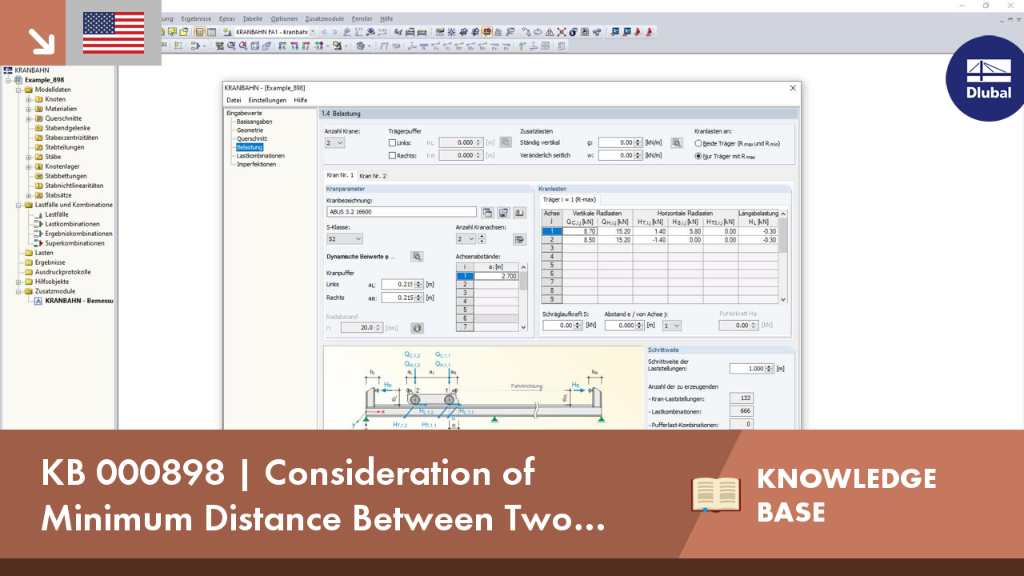Click save crane icon next to ABUS field
The height and width of the screenshot is (576, 1024).
point(504,212)
